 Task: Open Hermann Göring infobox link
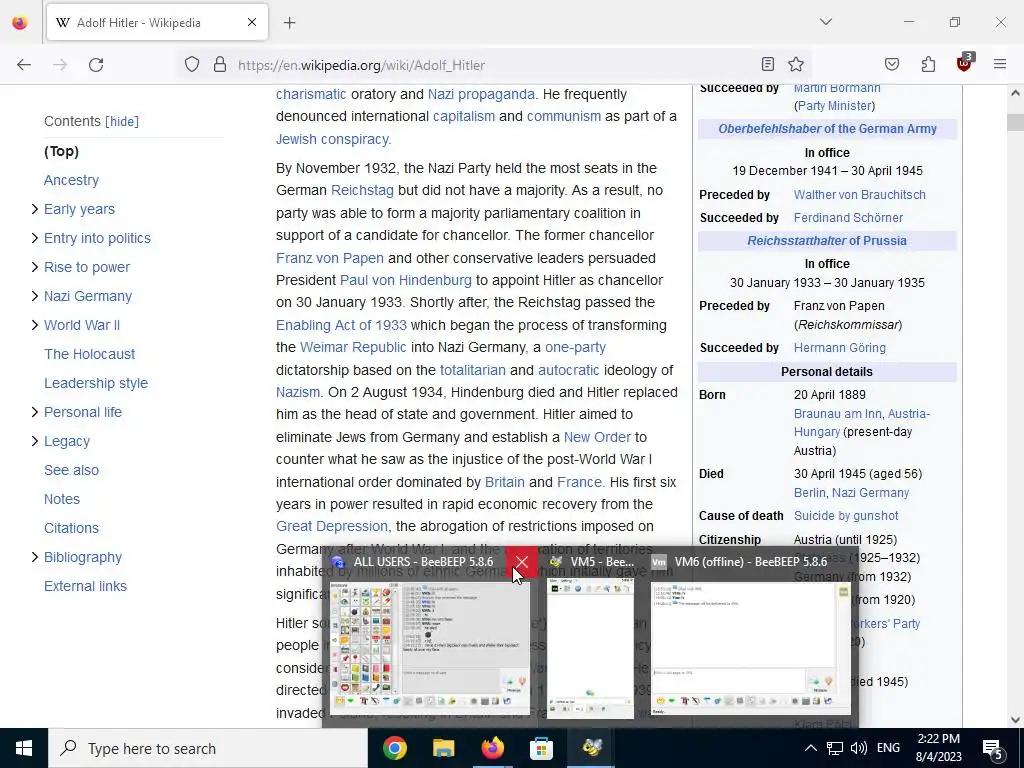tap(840, 348)
